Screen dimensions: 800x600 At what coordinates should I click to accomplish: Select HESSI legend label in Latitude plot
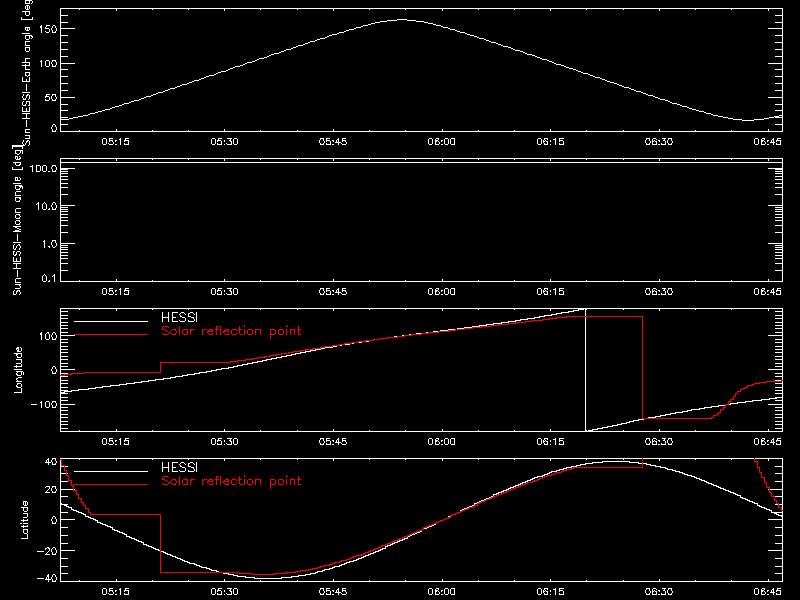(179, 467)
